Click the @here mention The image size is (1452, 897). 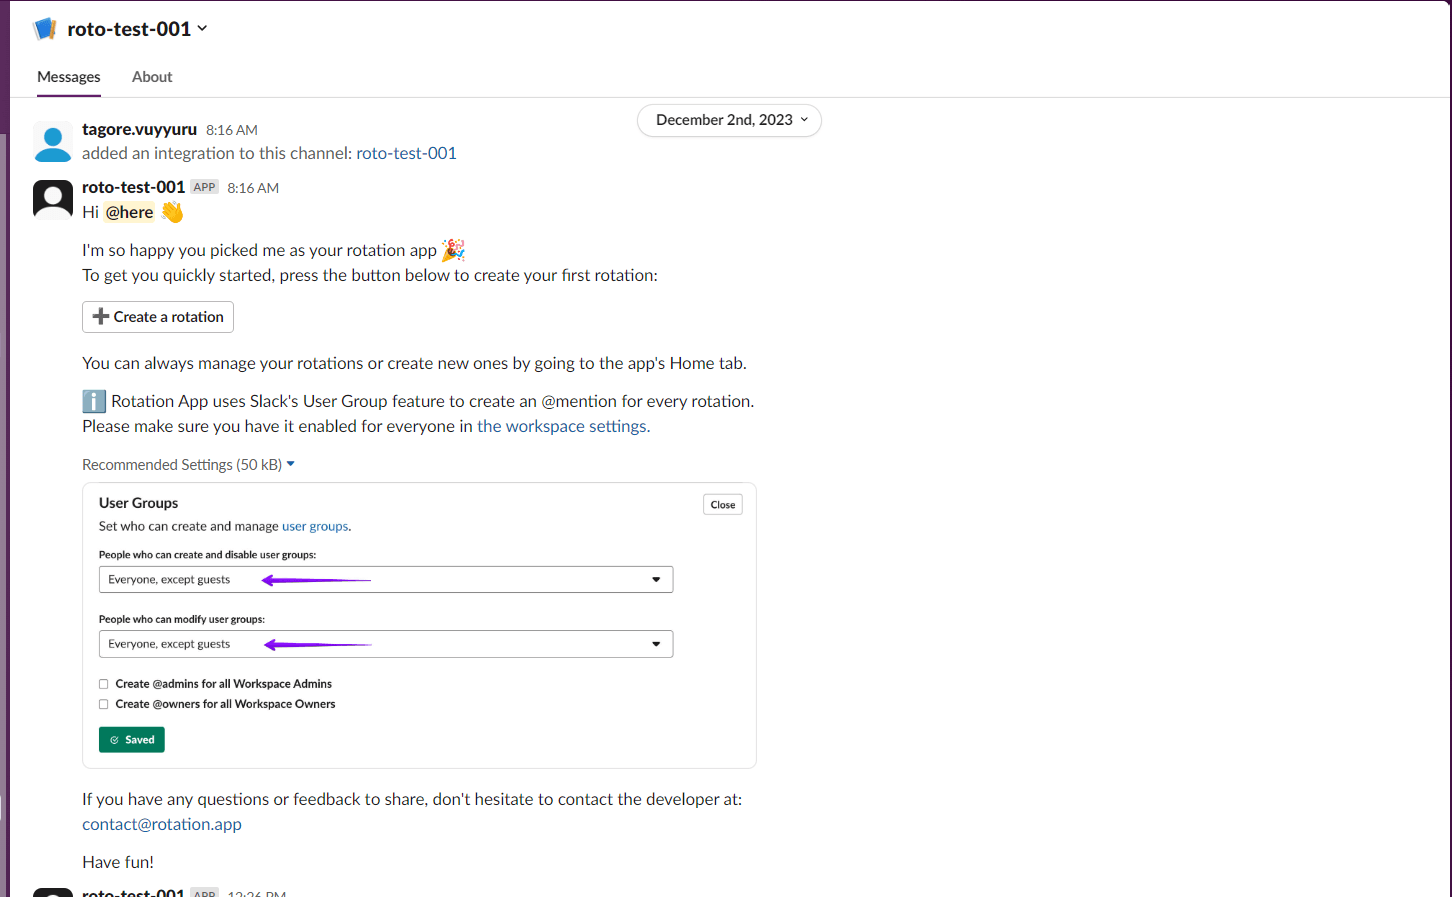130,212
